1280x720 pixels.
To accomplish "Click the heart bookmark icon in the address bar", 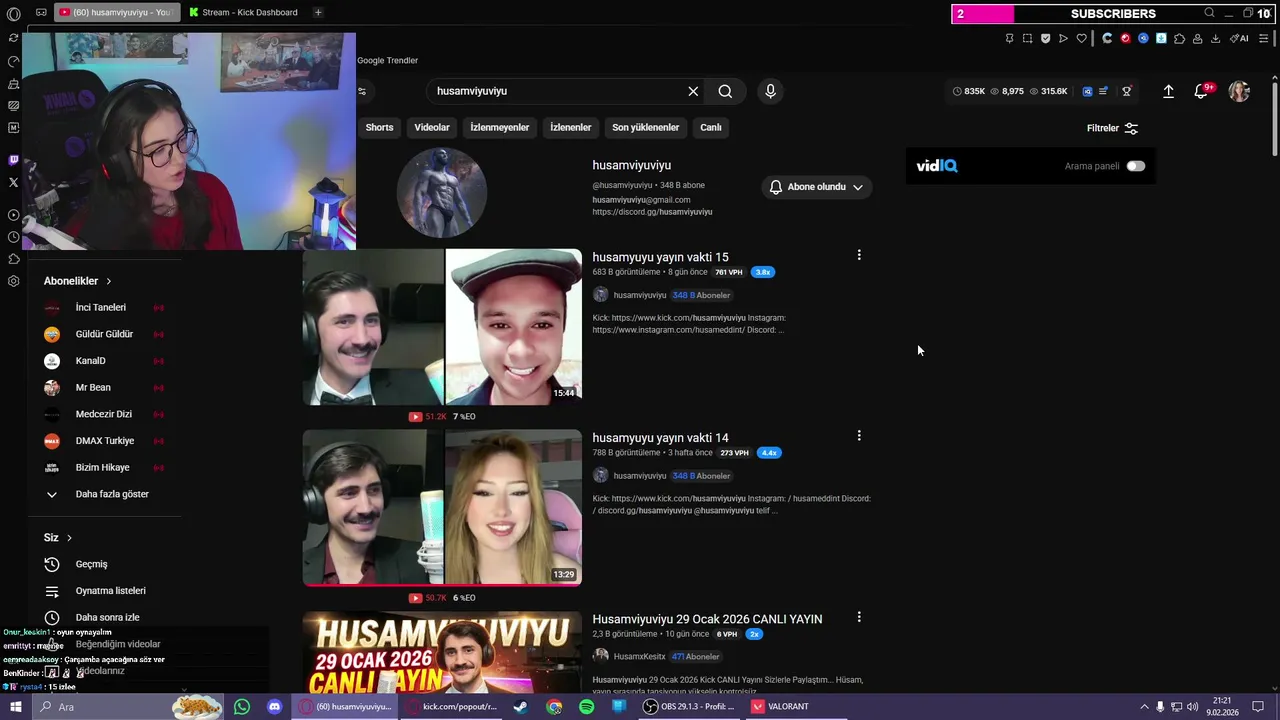I will (1081, 38).
